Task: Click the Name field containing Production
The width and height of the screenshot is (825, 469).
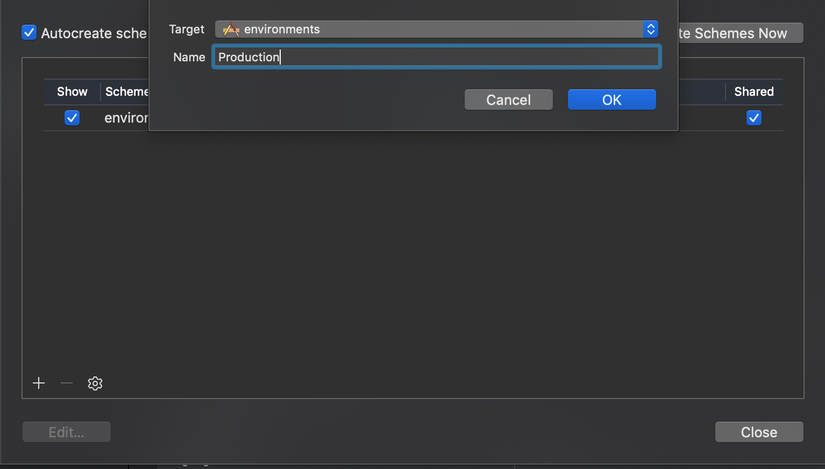Action: click(x=436, y=57)
